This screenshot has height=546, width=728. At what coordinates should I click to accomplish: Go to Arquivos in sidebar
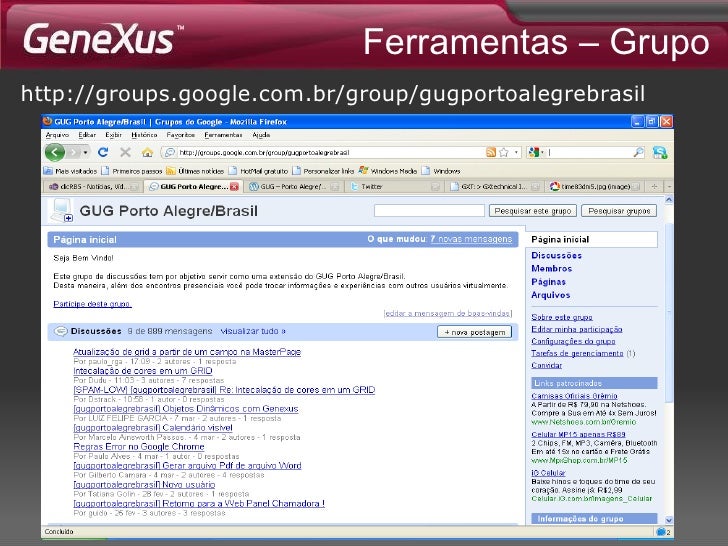[x=551, y=295]
